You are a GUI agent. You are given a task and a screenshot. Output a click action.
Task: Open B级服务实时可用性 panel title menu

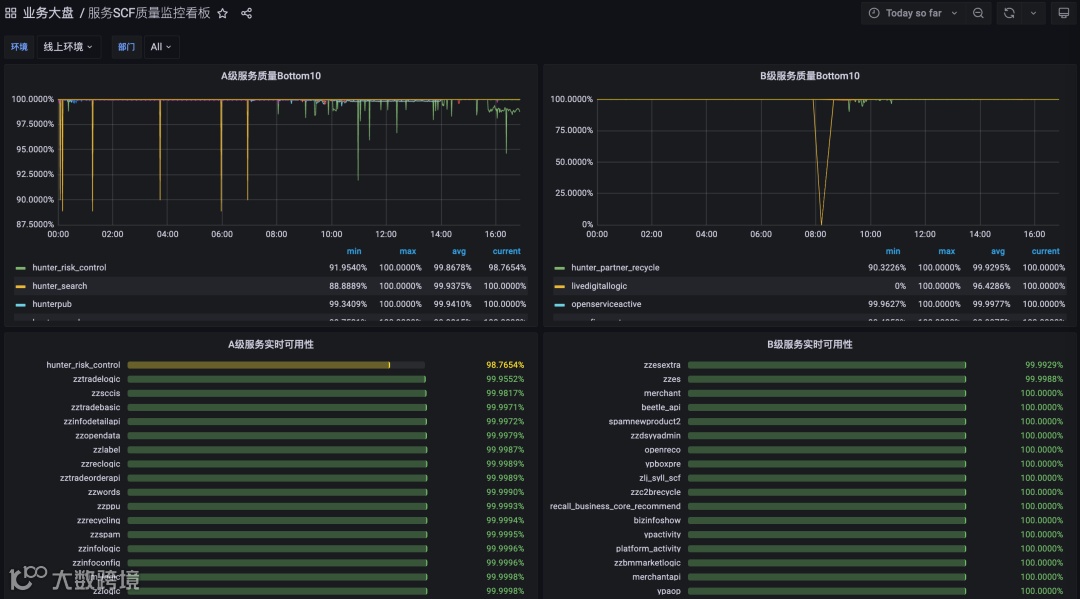click(x=809, y=344)
